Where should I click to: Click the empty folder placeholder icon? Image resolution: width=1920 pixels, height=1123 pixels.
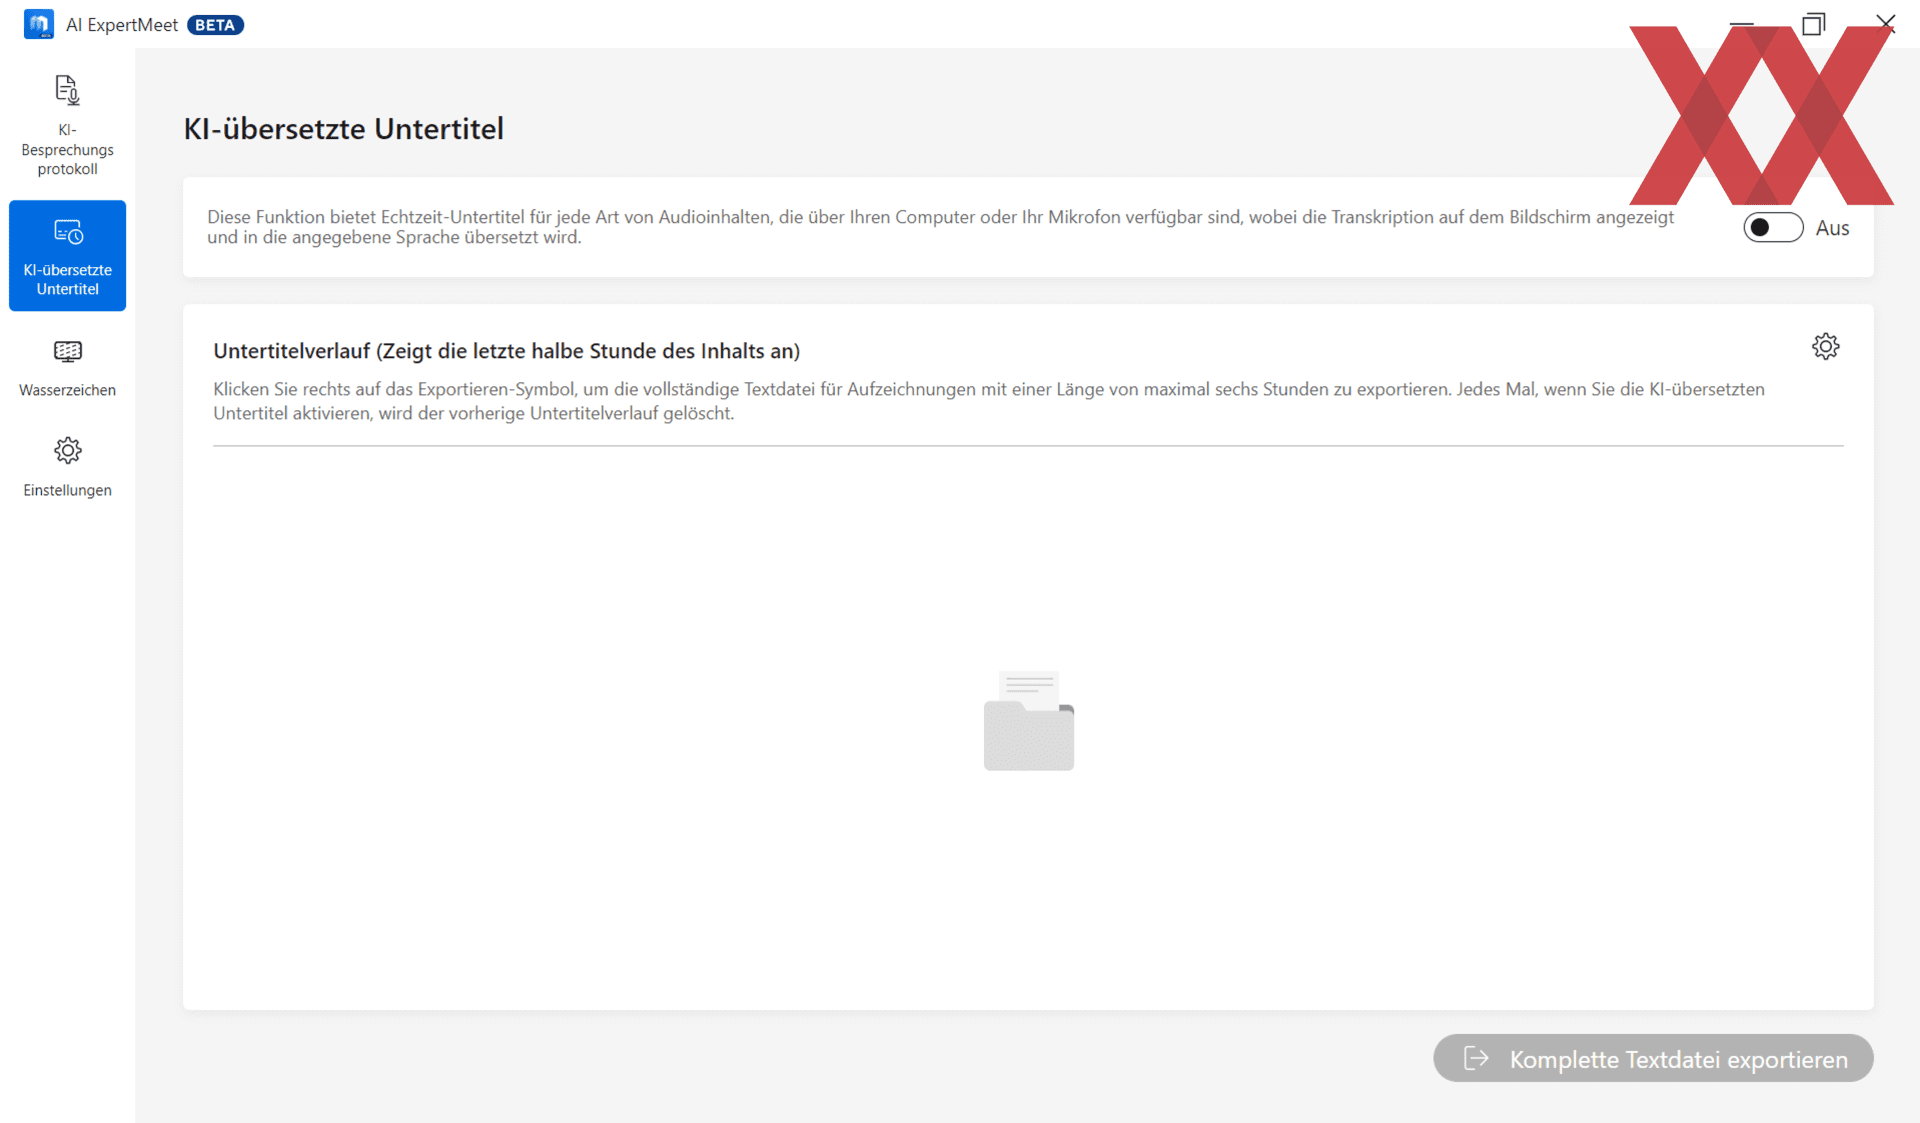(1028, 721)
